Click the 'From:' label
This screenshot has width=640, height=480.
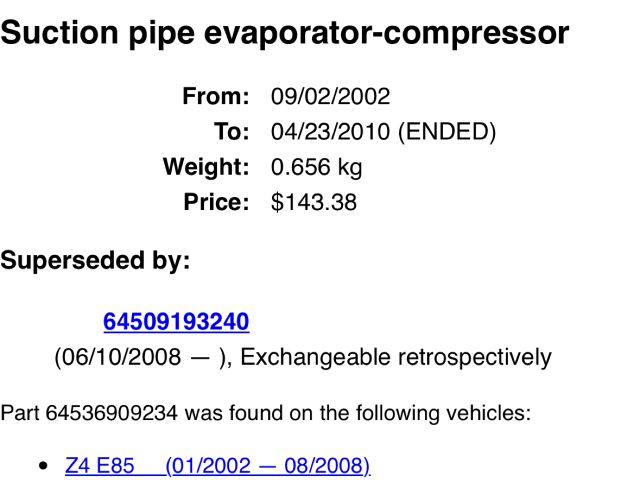(215, 97)
